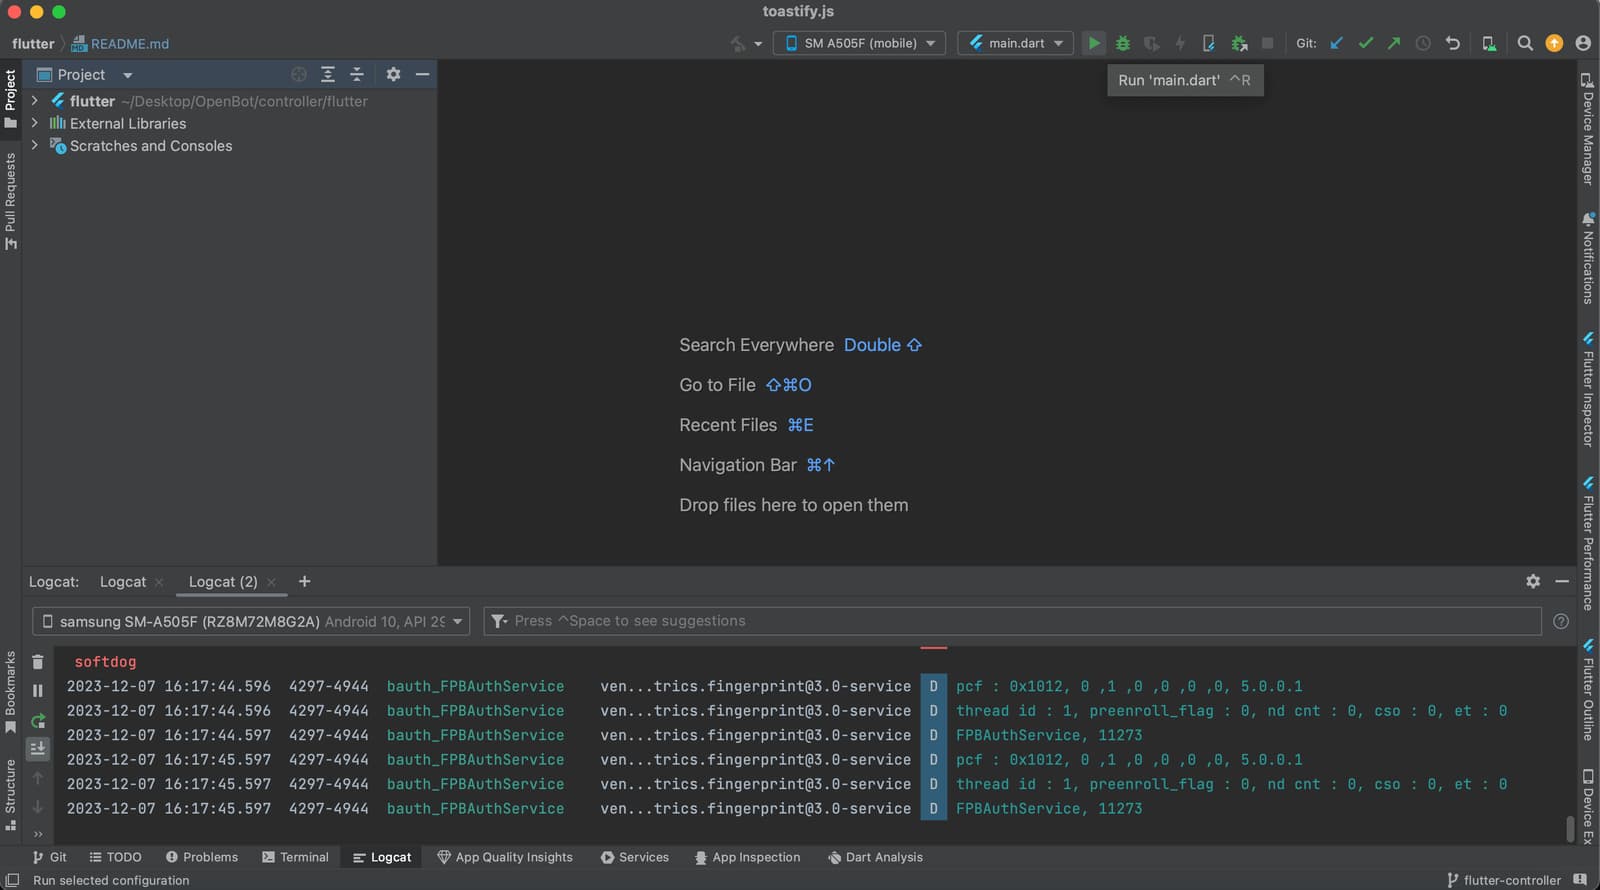Commit changes using the Git checkmark
The height and width of the screenshot is (890, 1600).
click(x=1365, y=43)
